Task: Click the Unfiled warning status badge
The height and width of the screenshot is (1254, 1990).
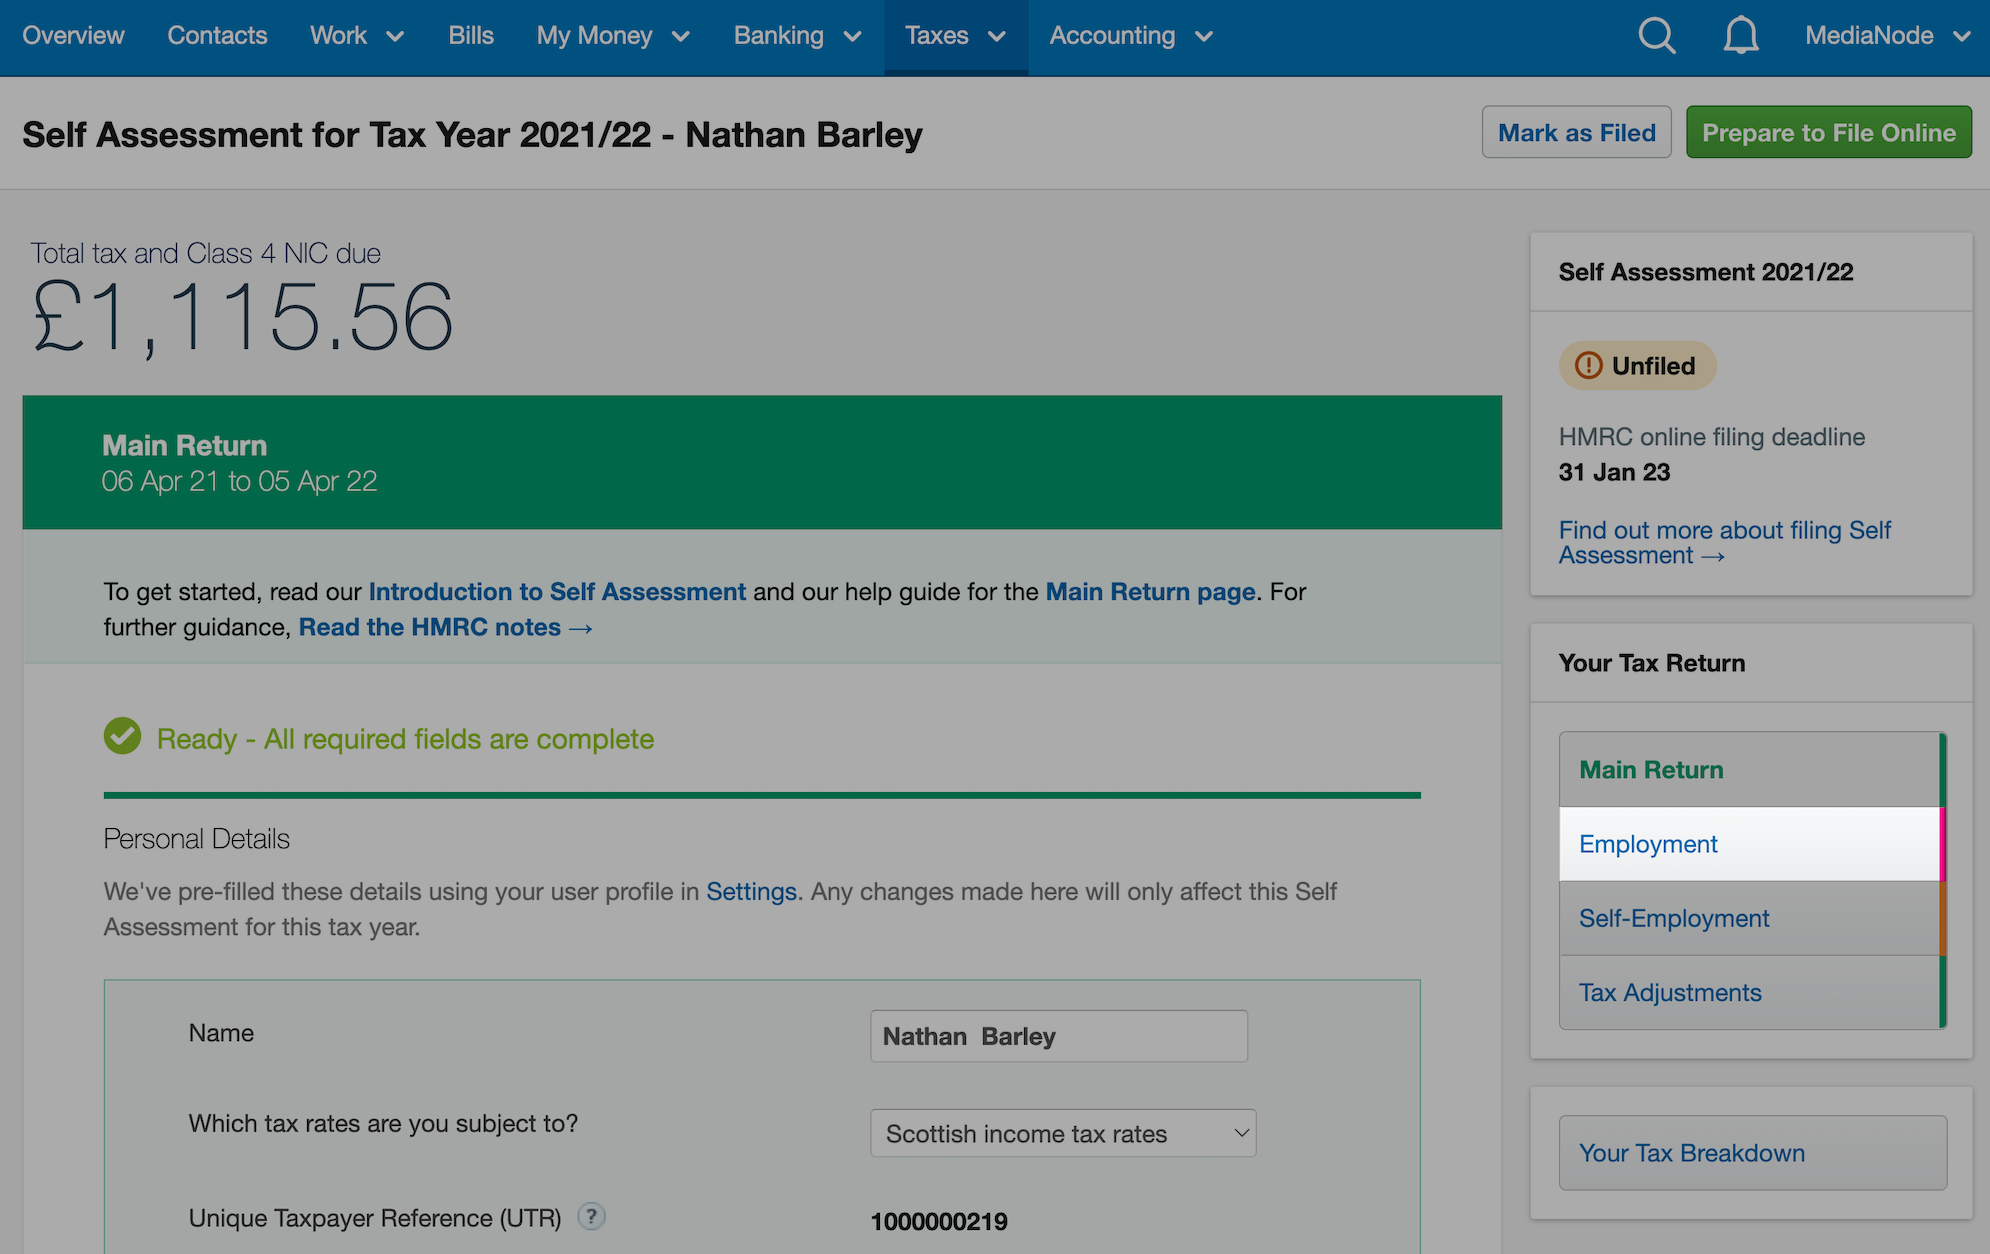Action: click(x=1637, y=366)
